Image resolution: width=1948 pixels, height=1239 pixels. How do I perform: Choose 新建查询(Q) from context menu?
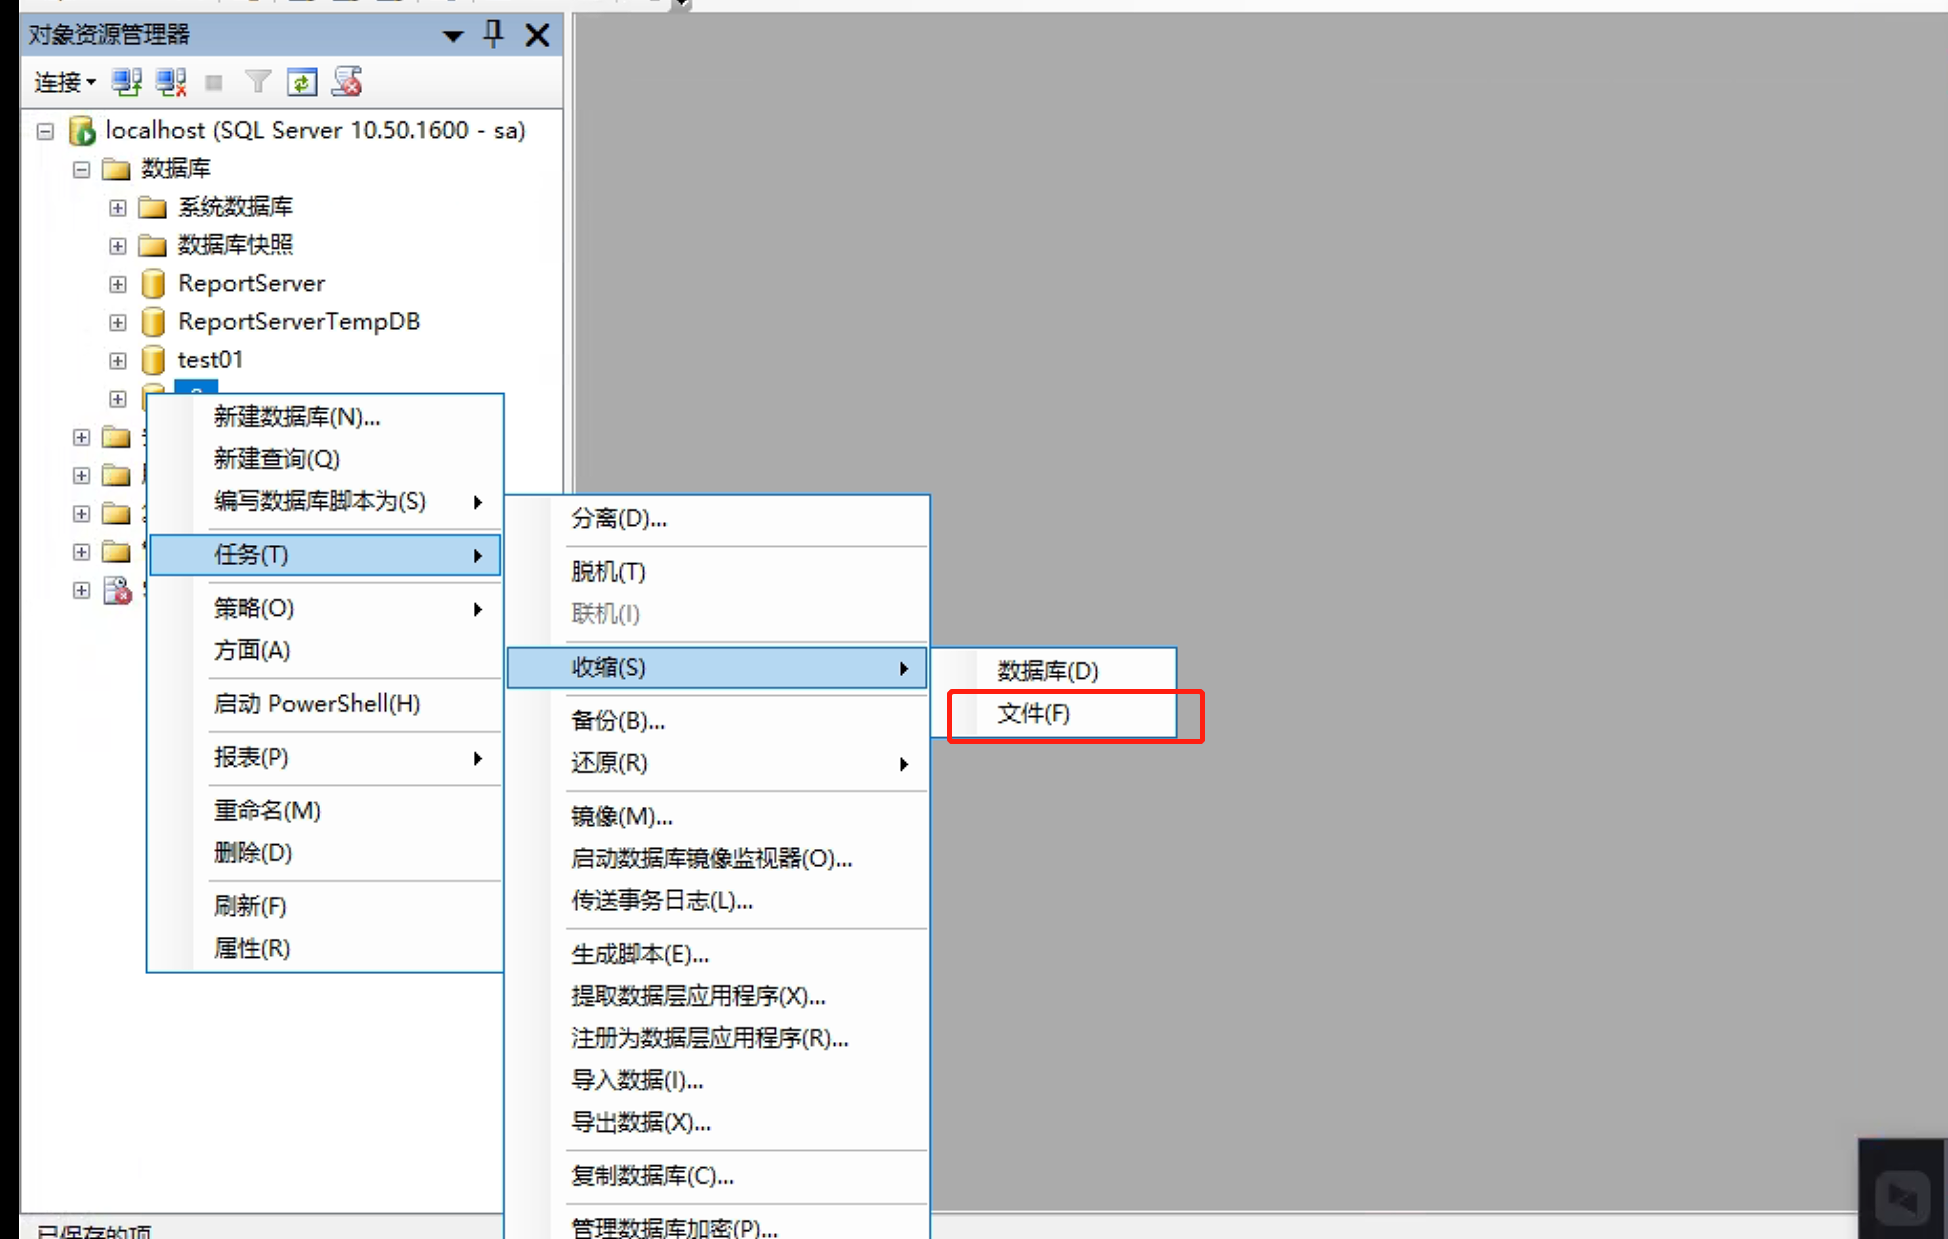(325, 459)
